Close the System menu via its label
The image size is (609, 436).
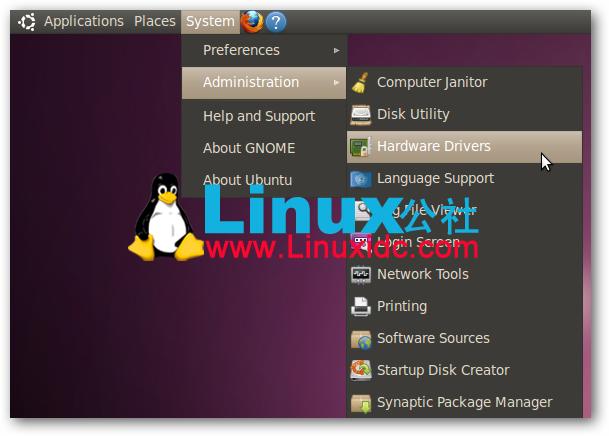(x=210, y=21)
